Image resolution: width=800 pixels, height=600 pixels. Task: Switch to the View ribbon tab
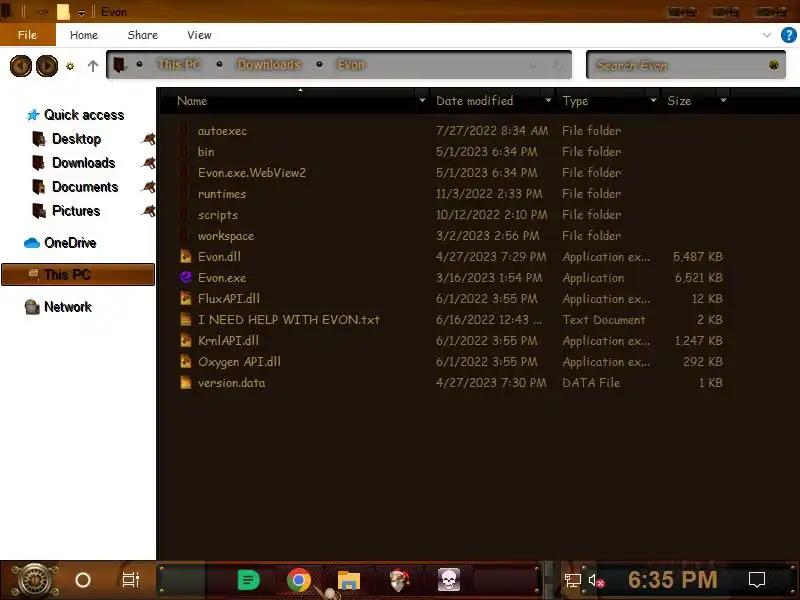(x=199, y=35)
